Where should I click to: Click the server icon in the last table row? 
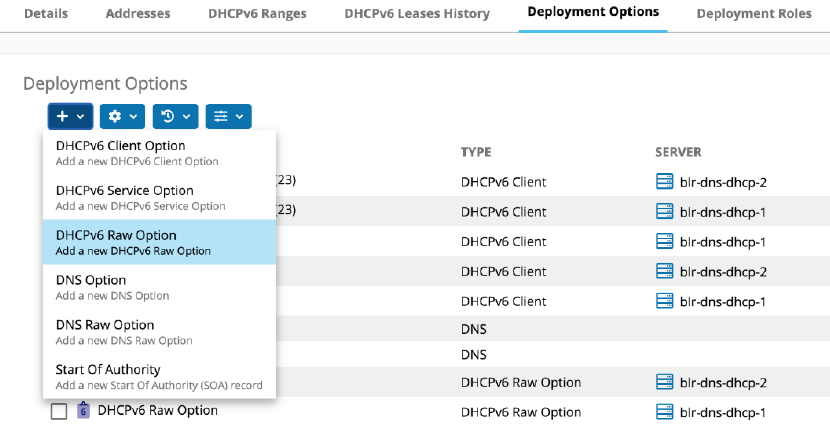(665, 412)
